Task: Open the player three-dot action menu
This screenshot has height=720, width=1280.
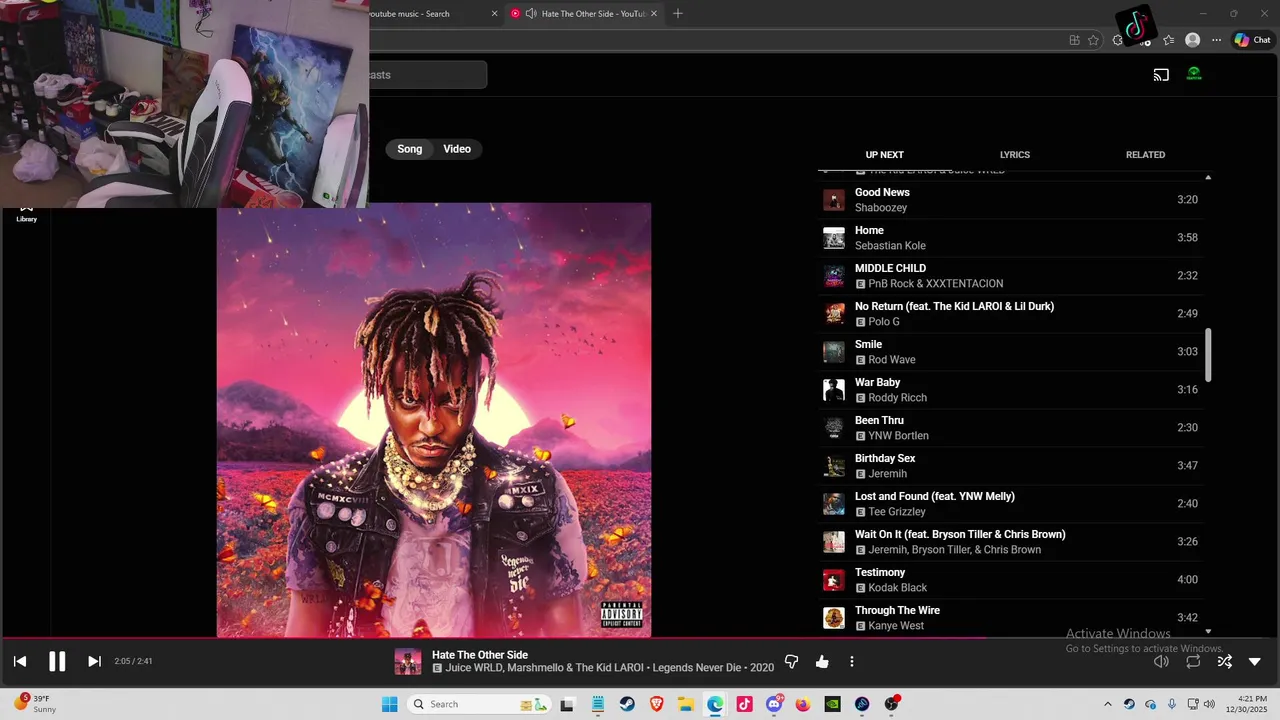Action: [852, 662]
